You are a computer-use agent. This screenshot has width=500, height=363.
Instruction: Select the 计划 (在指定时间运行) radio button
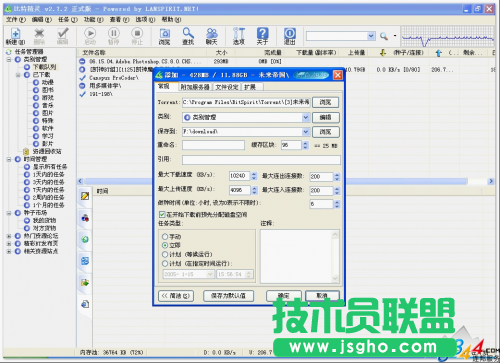tap(165, 264)
